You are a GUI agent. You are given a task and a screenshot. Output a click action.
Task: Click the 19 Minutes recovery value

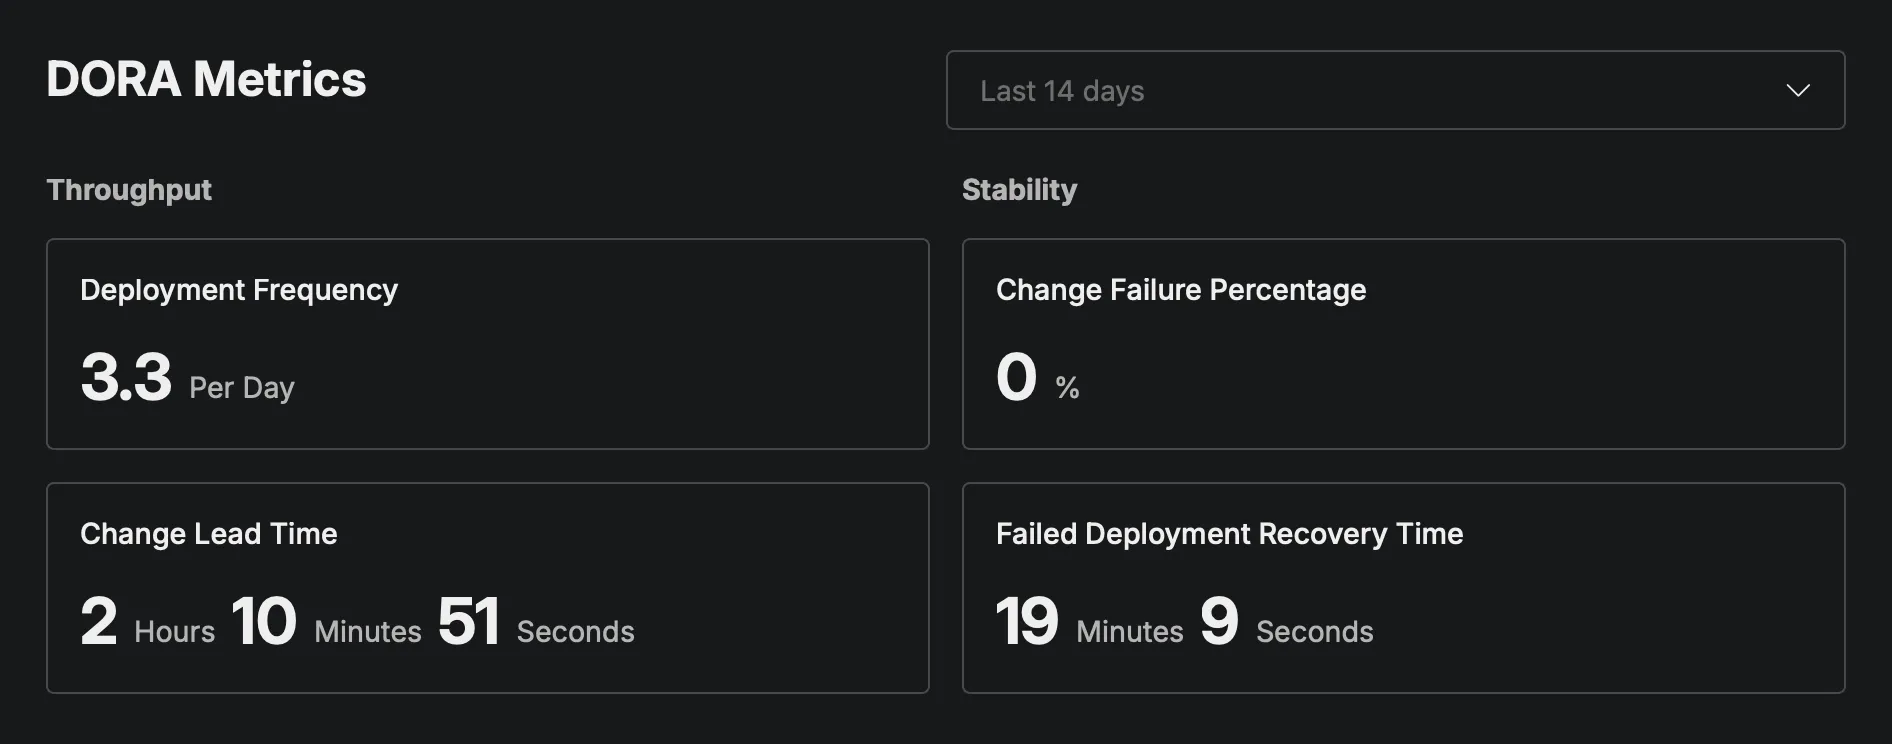pos(1088,622)
